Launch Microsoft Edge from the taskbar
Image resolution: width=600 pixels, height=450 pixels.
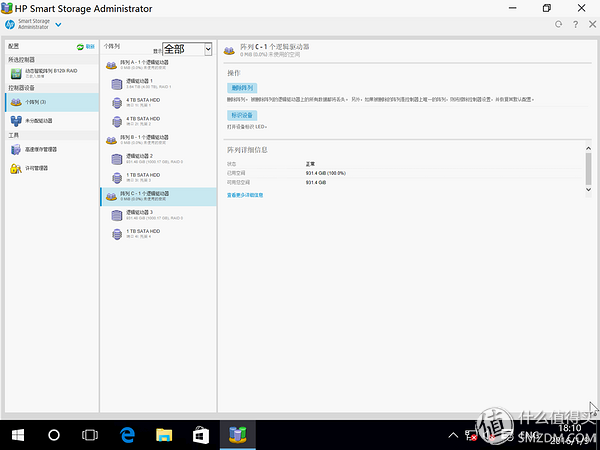pos(127,435)
